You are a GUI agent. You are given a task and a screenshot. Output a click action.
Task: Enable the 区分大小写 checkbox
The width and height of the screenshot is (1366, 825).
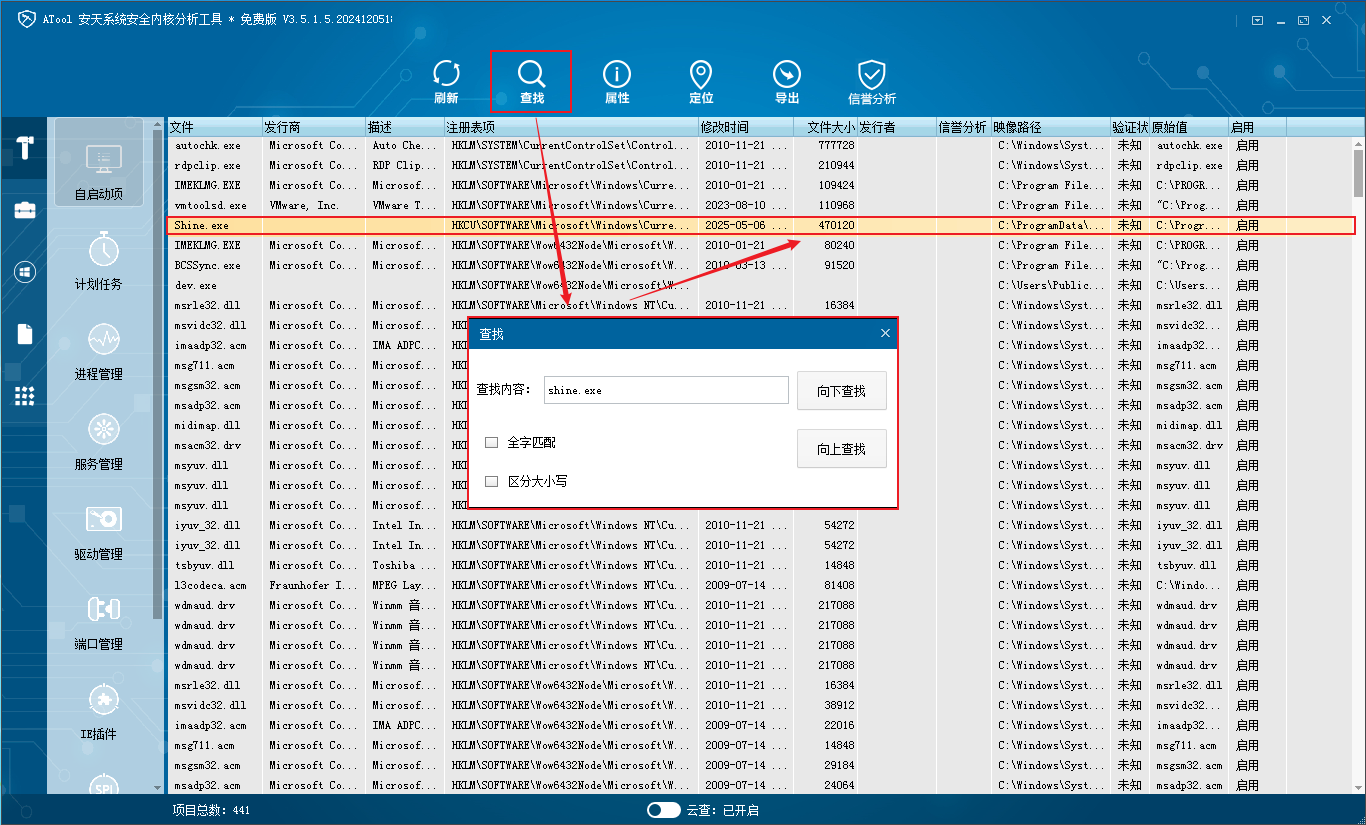click(x=492, y=481)
